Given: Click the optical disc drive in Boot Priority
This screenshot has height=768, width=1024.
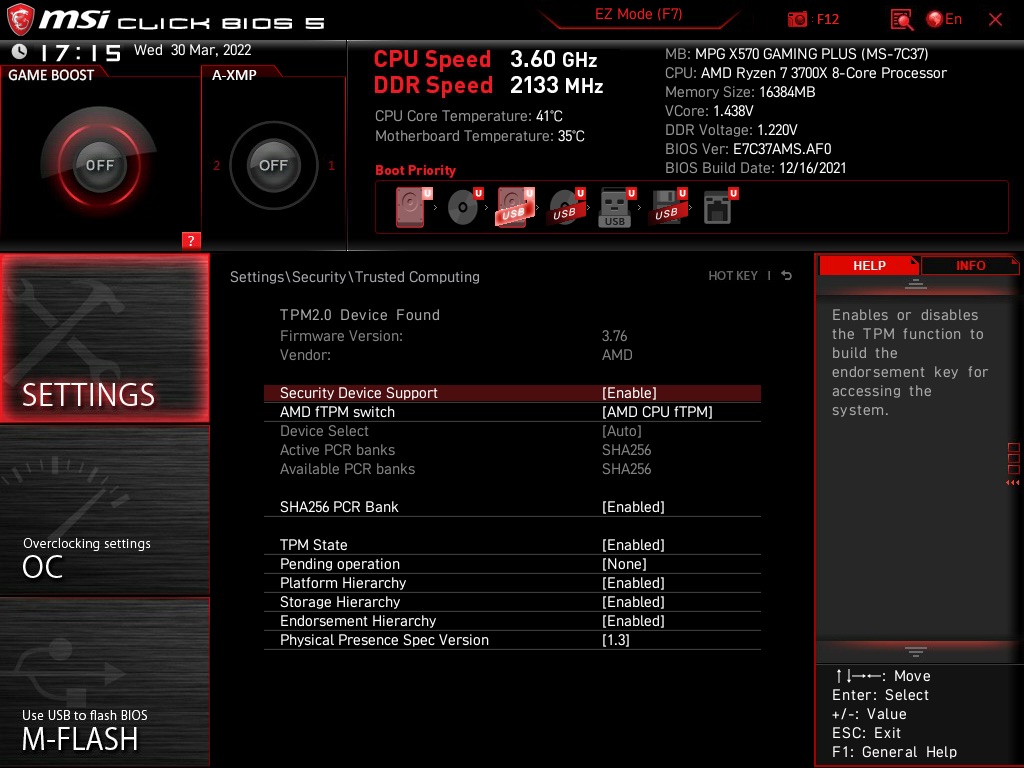Looking at the screenshot, I should [460, 205].
